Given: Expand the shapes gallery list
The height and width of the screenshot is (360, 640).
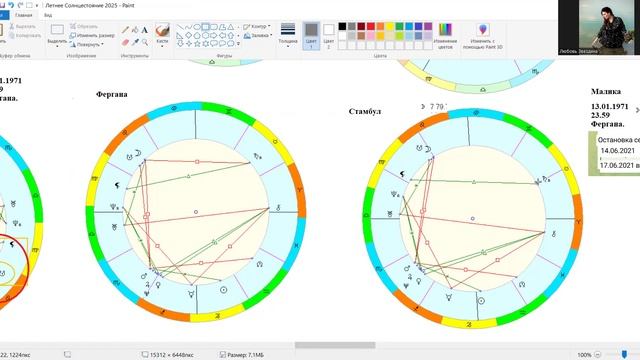Looking at the screenshot, I should click(x=238, y=44).
